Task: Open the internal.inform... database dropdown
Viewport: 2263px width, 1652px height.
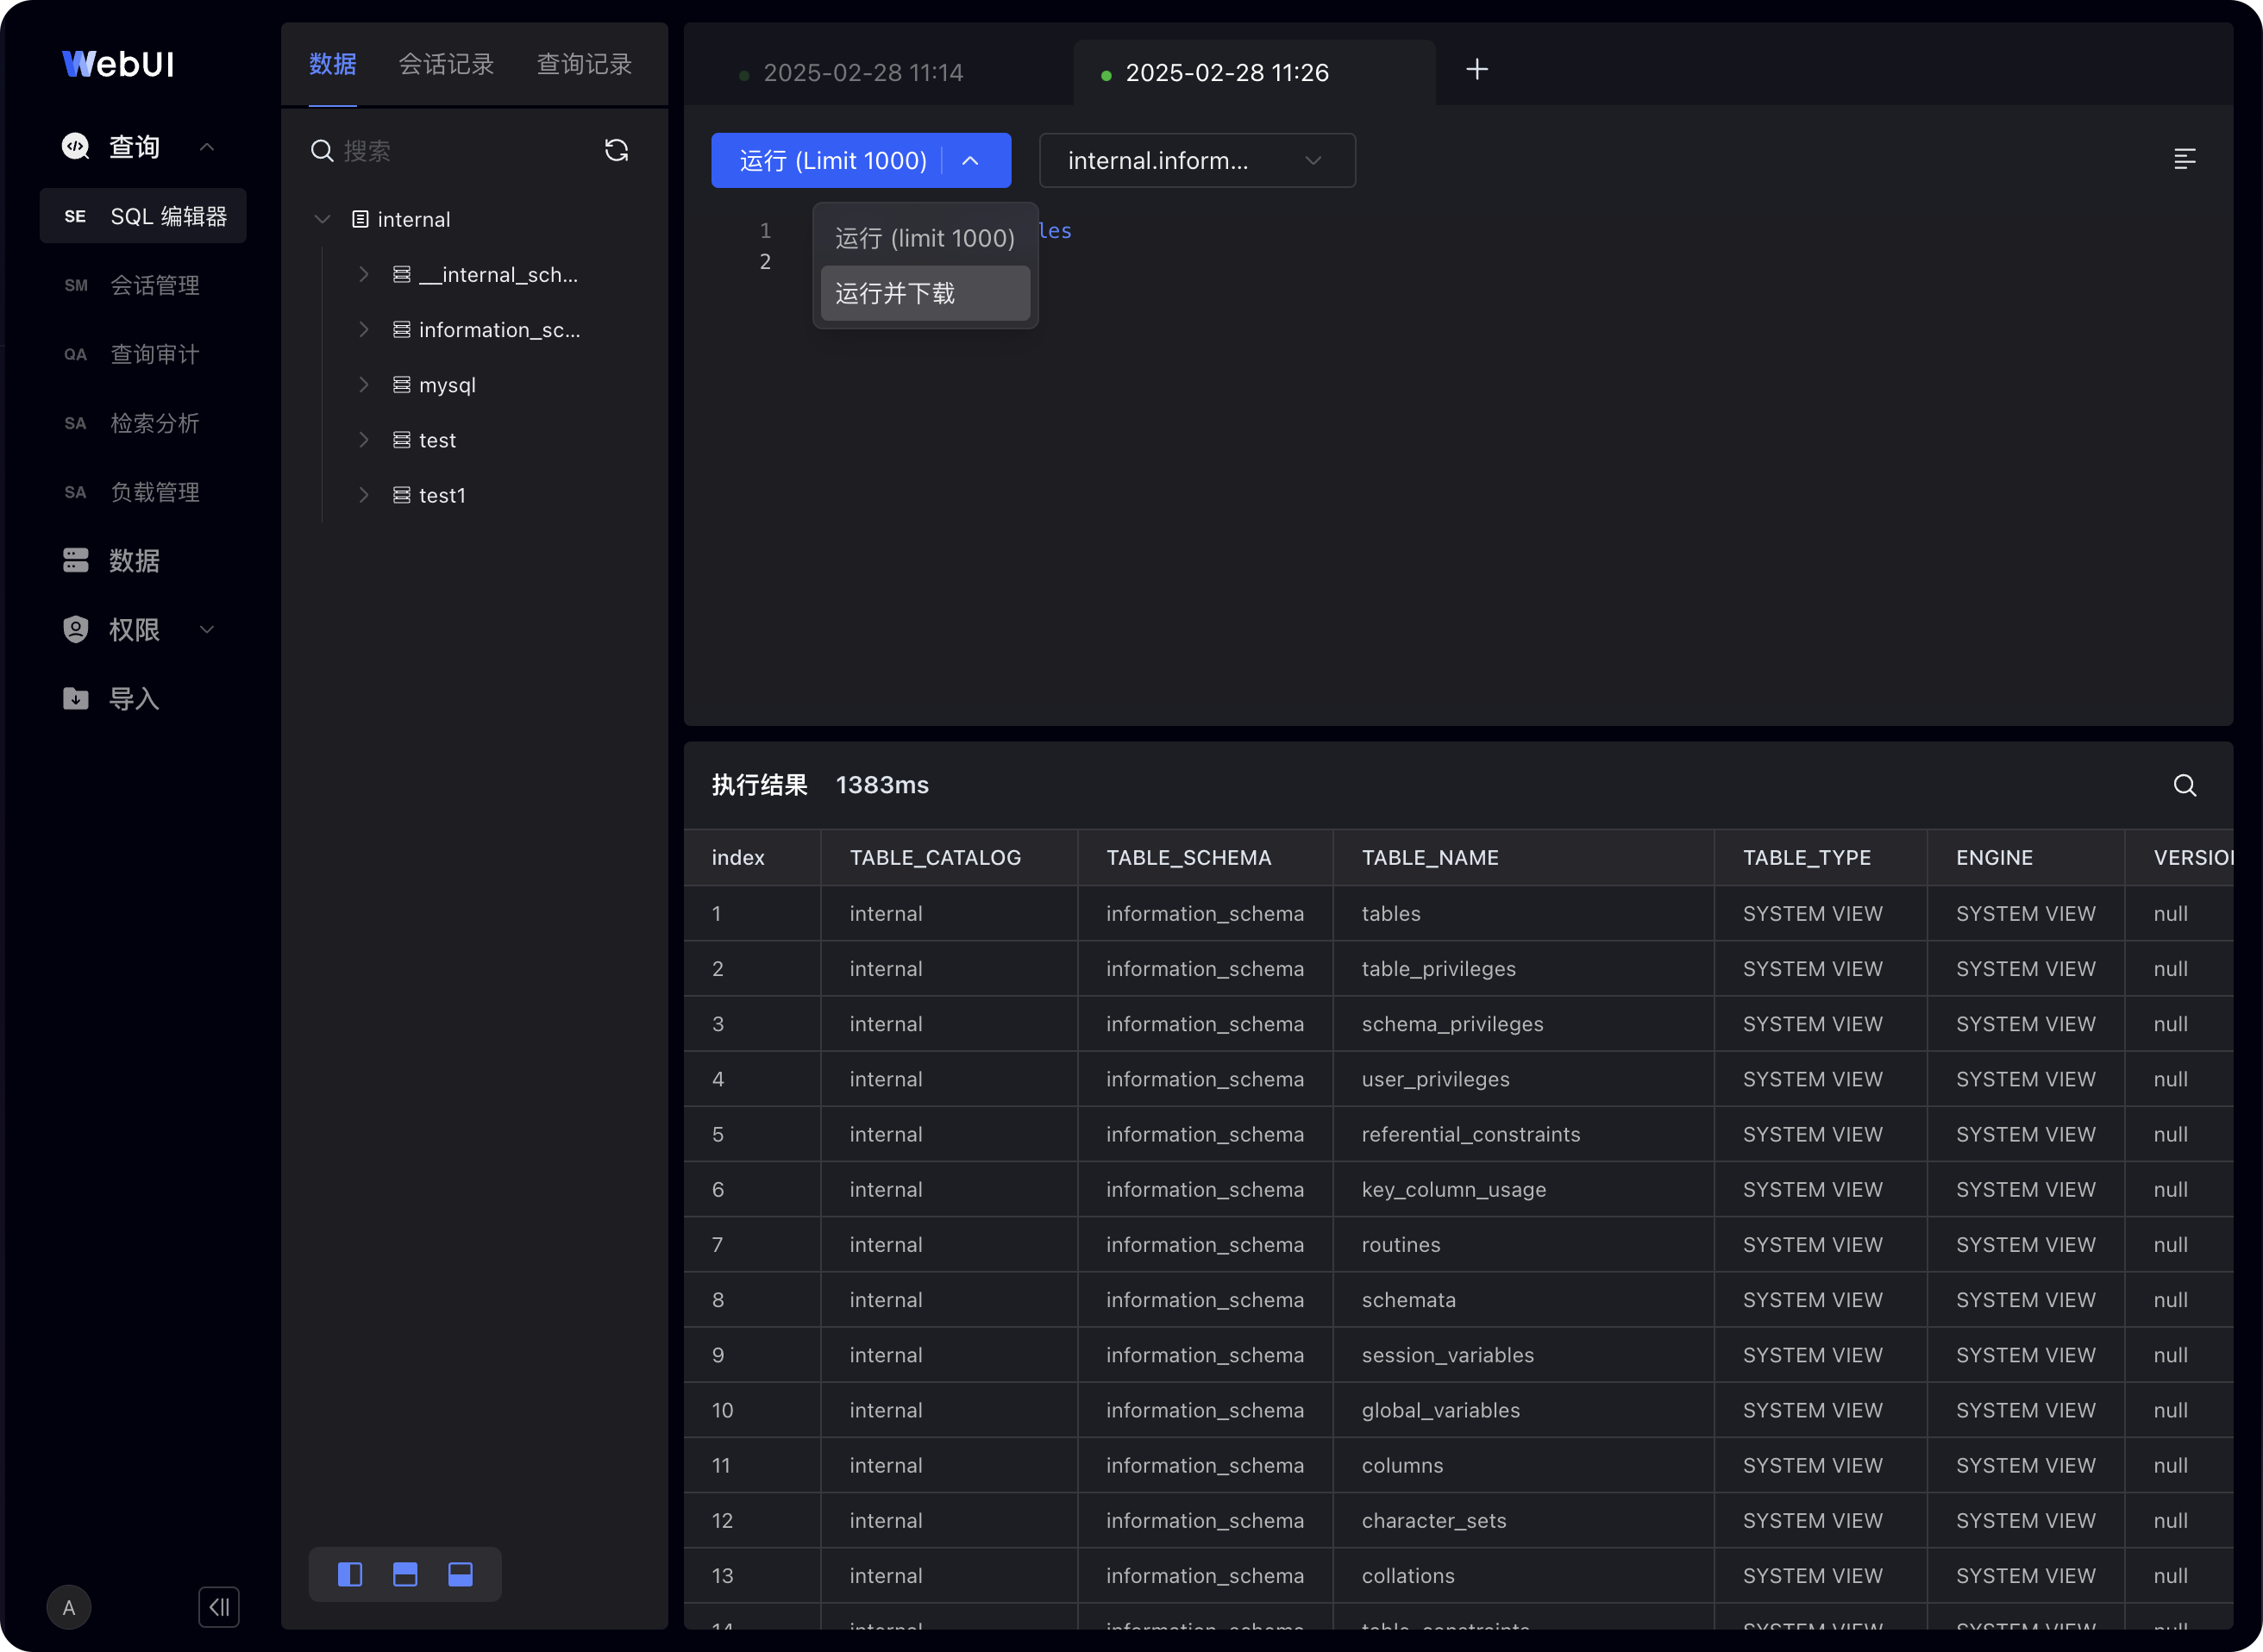Action: [x=1197, y=160]
